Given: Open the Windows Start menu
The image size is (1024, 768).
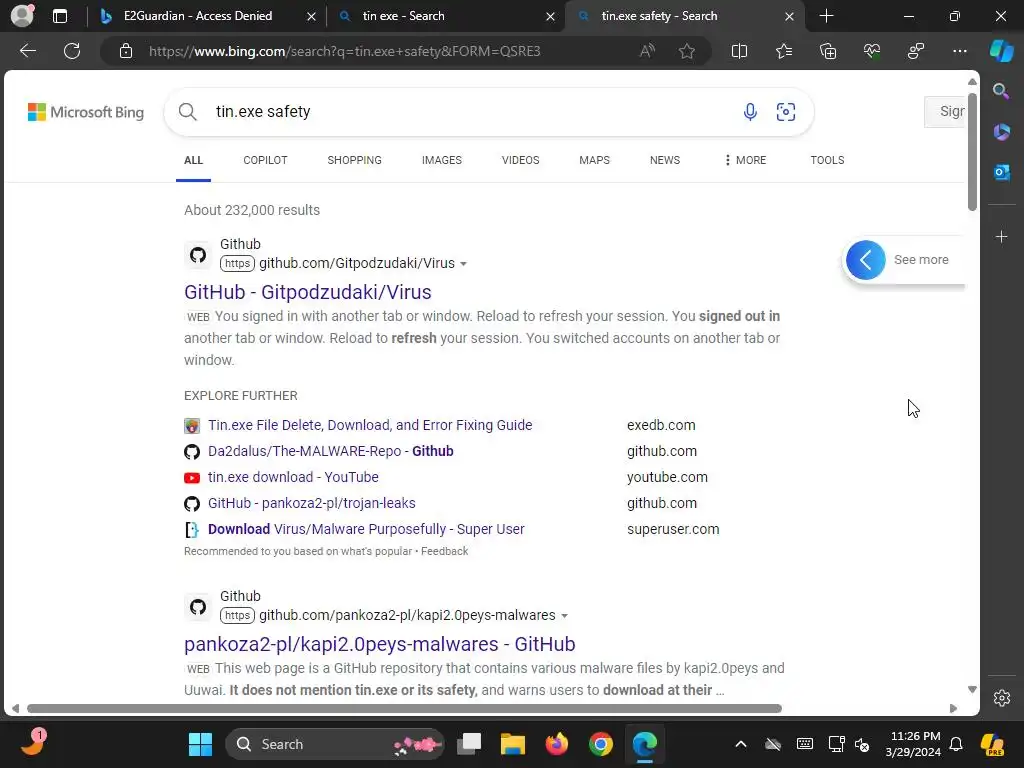Looking at the screenshot, I should click(x=200, y=744).
